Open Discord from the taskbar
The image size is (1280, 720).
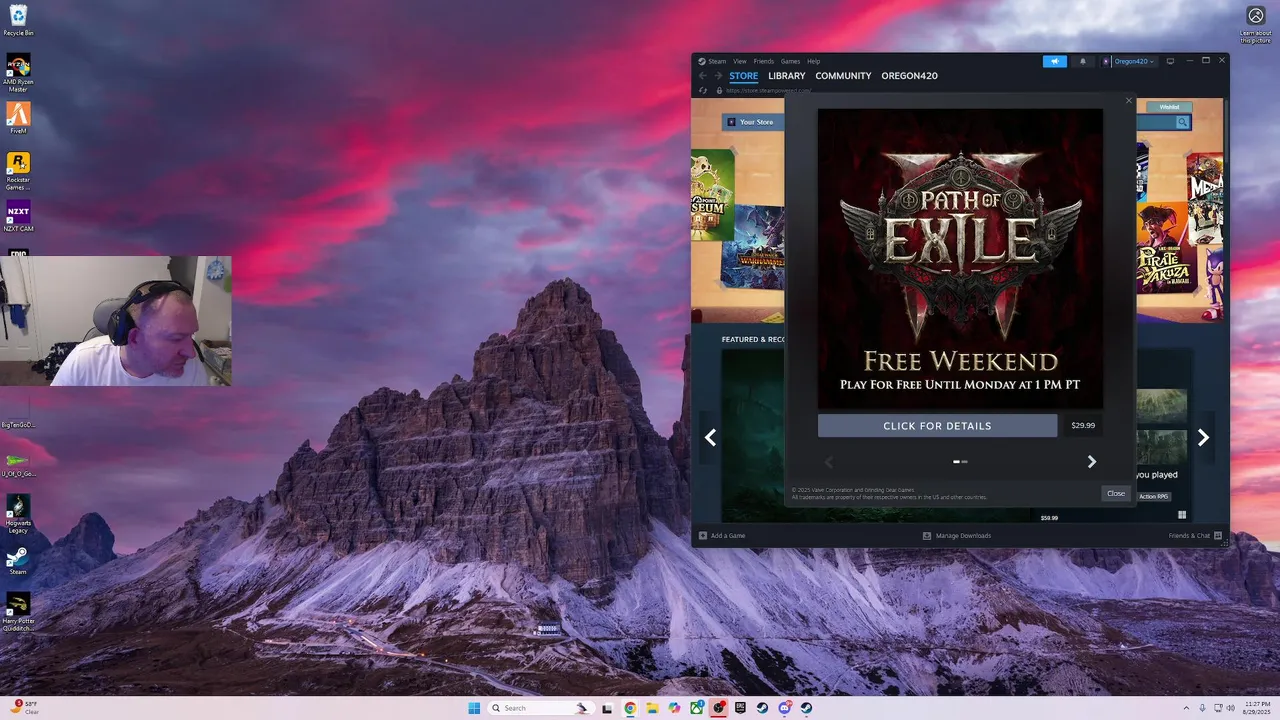coord(784,708)
